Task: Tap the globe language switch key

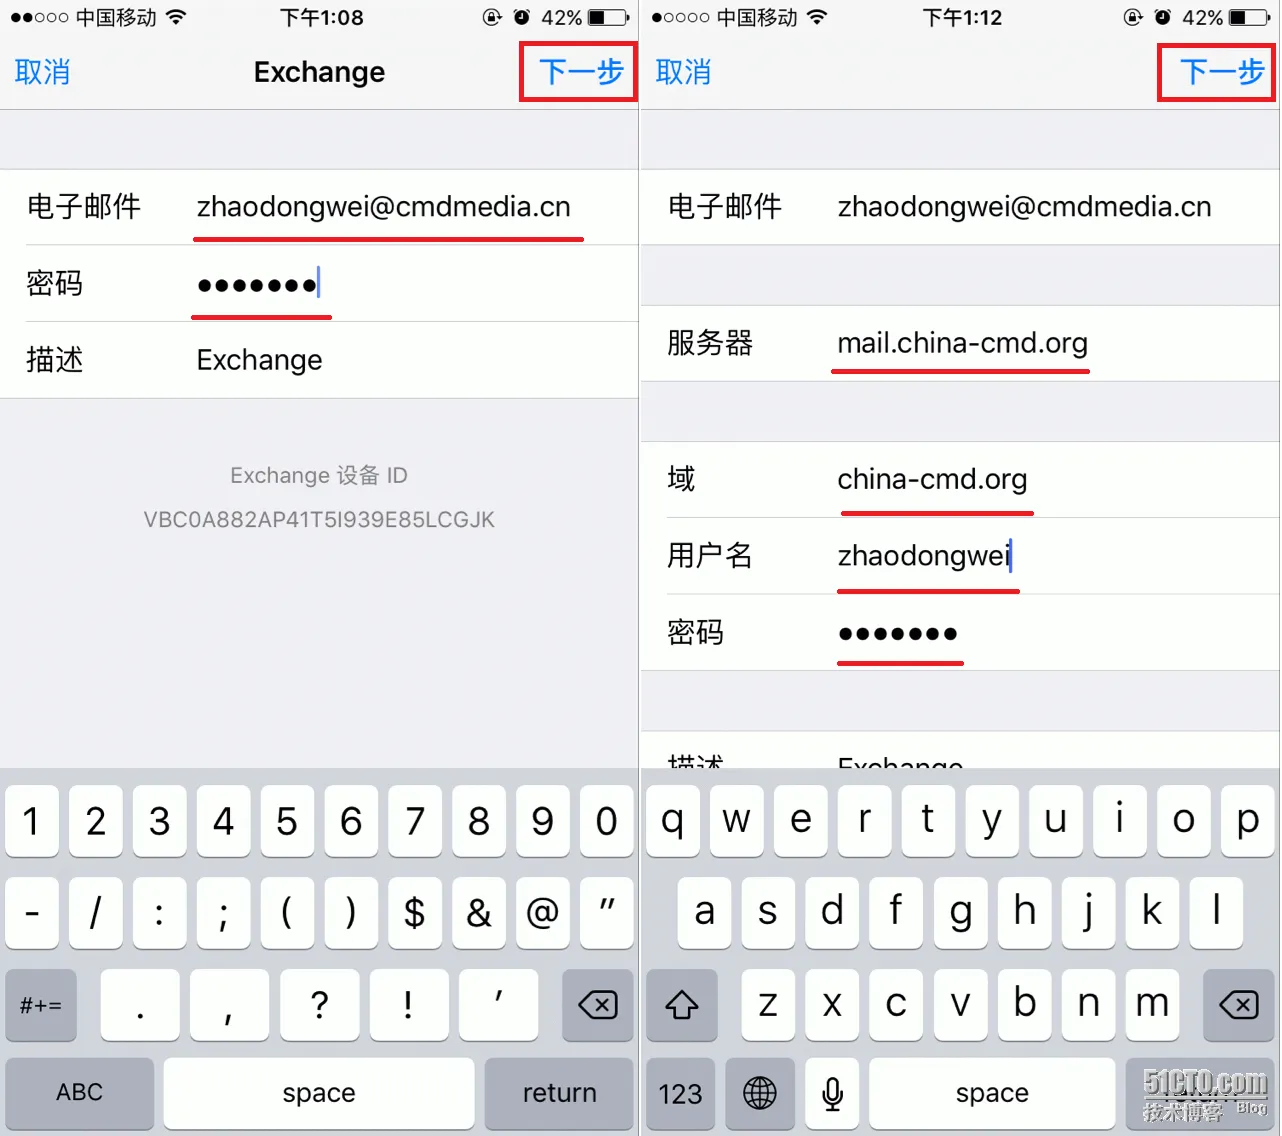Action: (x=760, y=1093)
